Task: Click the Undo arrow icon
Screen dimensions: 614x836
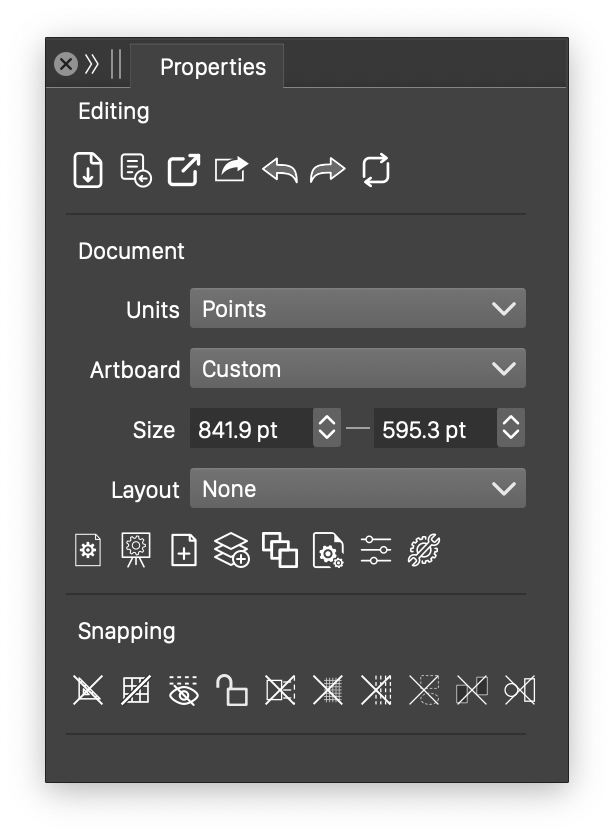Action: coord(280,170)
